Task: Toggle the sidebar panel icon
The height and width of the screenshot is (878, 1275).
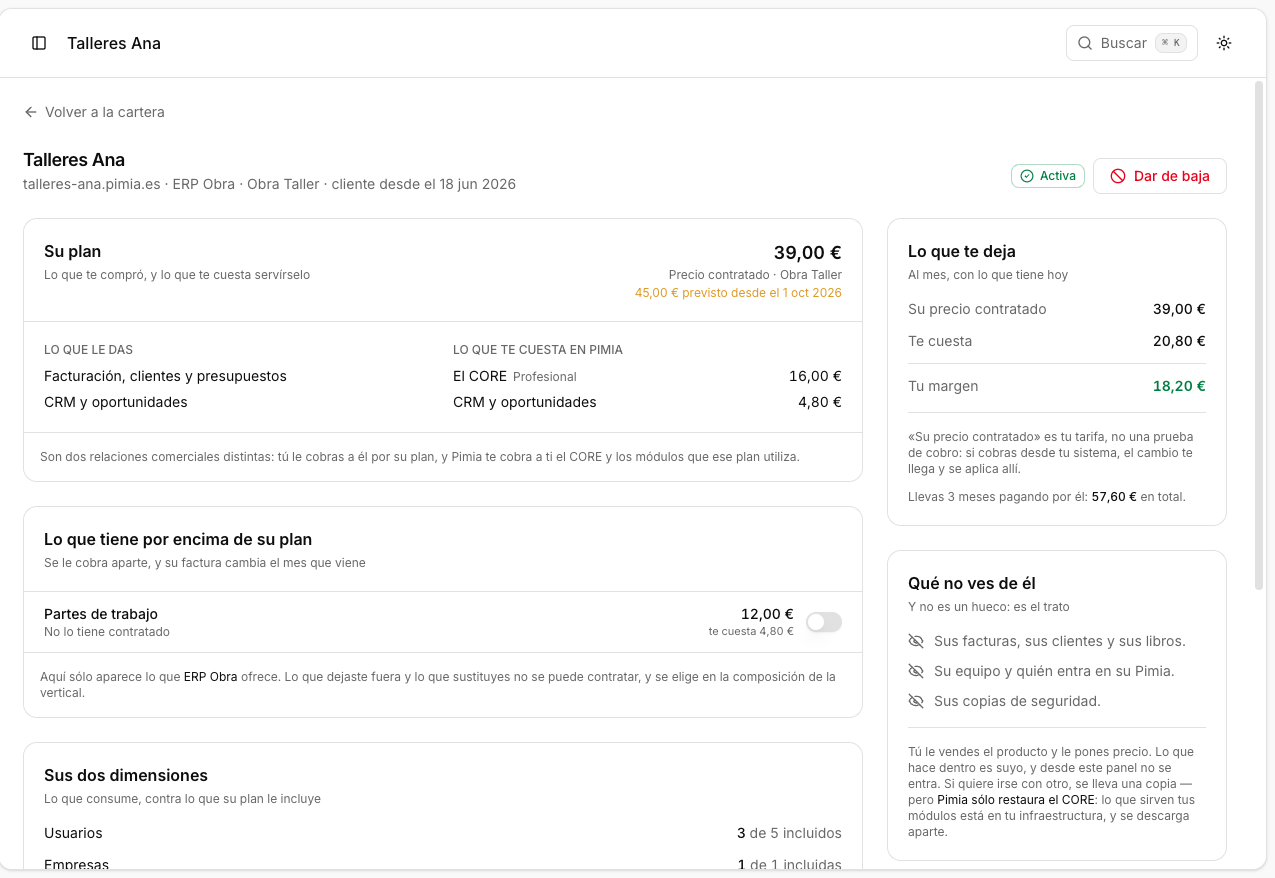Action: 39,43
